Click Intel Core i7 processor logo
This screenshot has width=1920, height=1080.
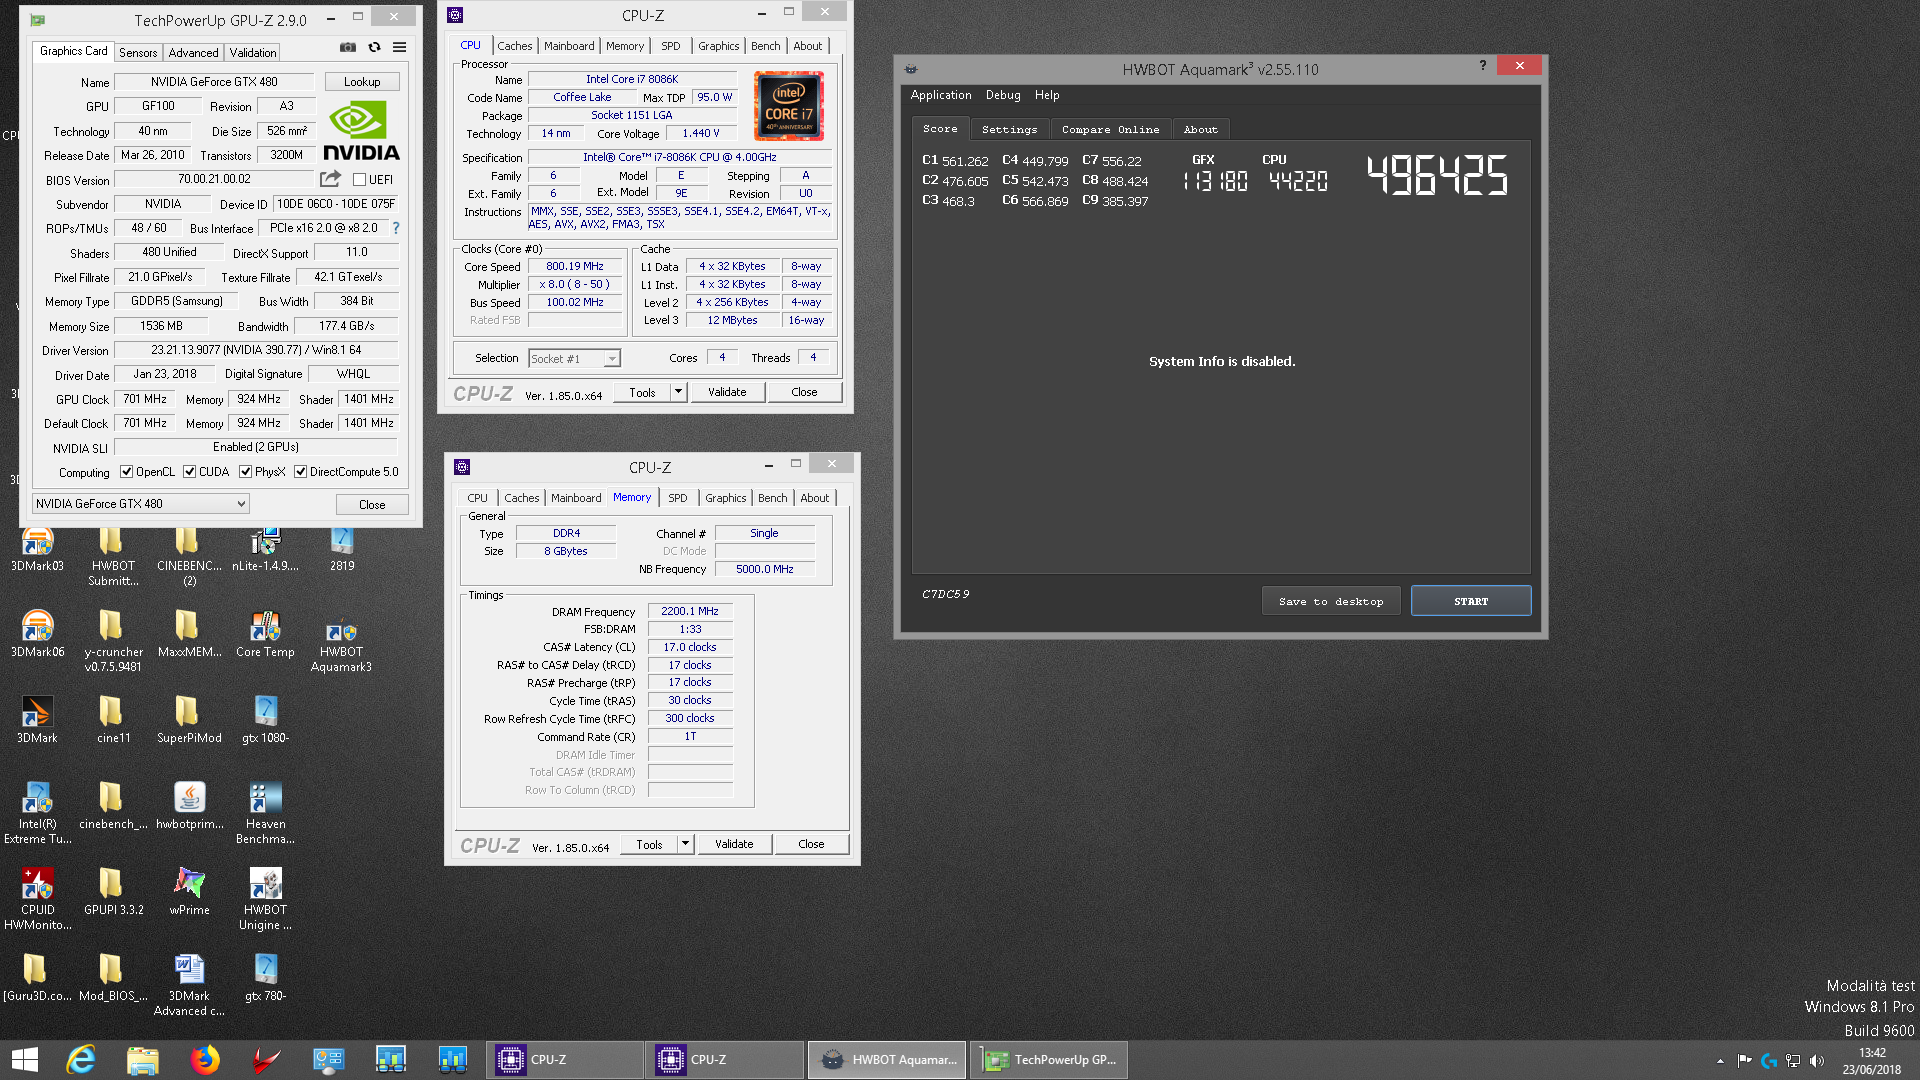click(x=788, y=105)
